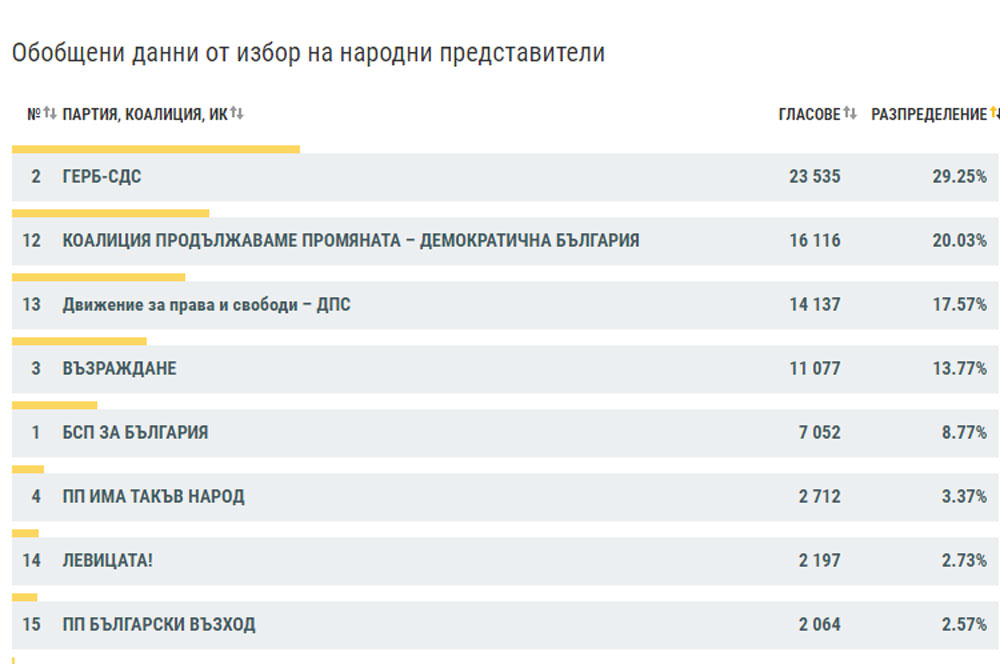This screenshot has width=1000, height=664.
Task: Click sort arrows beside the № column
Action: tap(50, 114)
